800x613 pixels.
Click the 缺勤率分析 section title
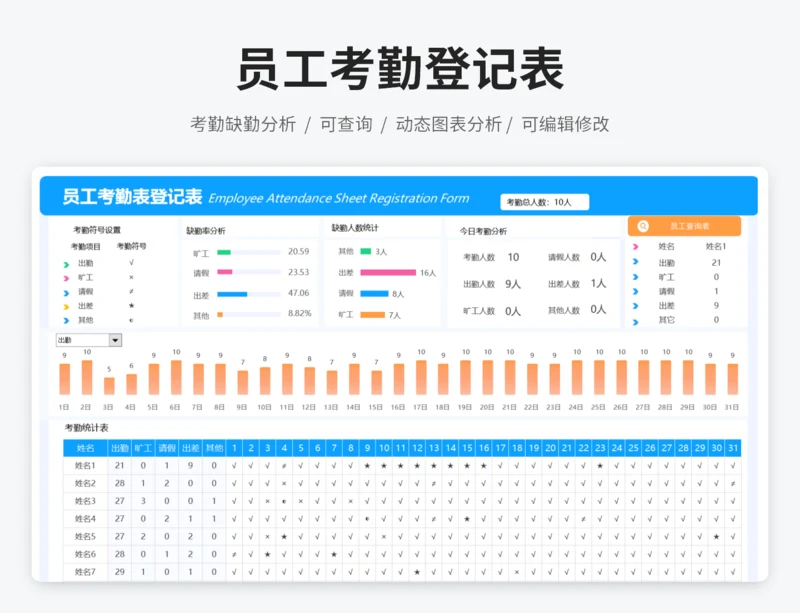pyautogui.click(x=206, y=231)
